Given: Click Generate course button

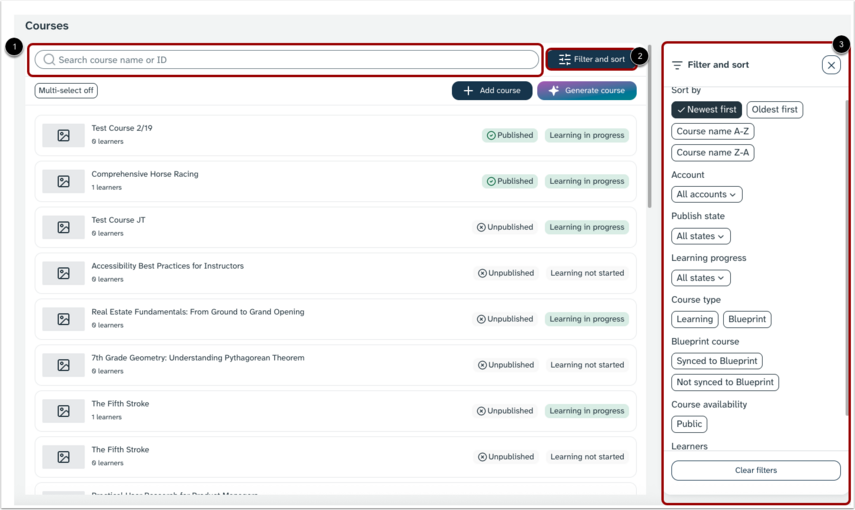Looking at the screenshot, I should click(587, 91).
